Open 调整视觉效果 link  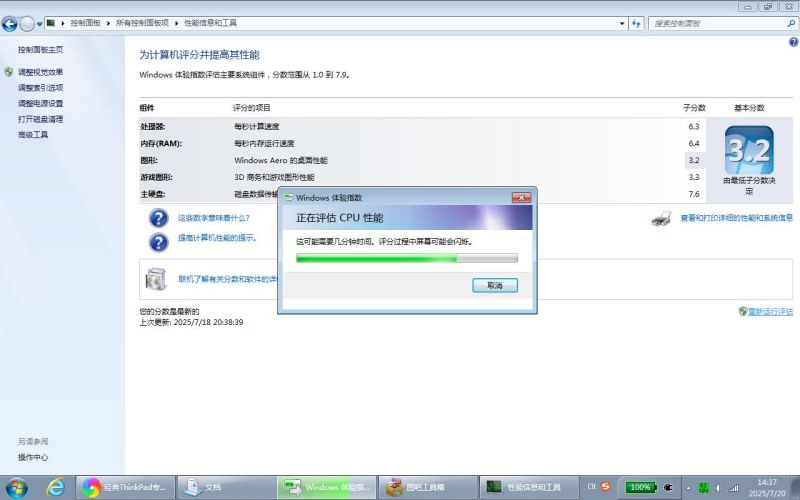click(40, 72)
